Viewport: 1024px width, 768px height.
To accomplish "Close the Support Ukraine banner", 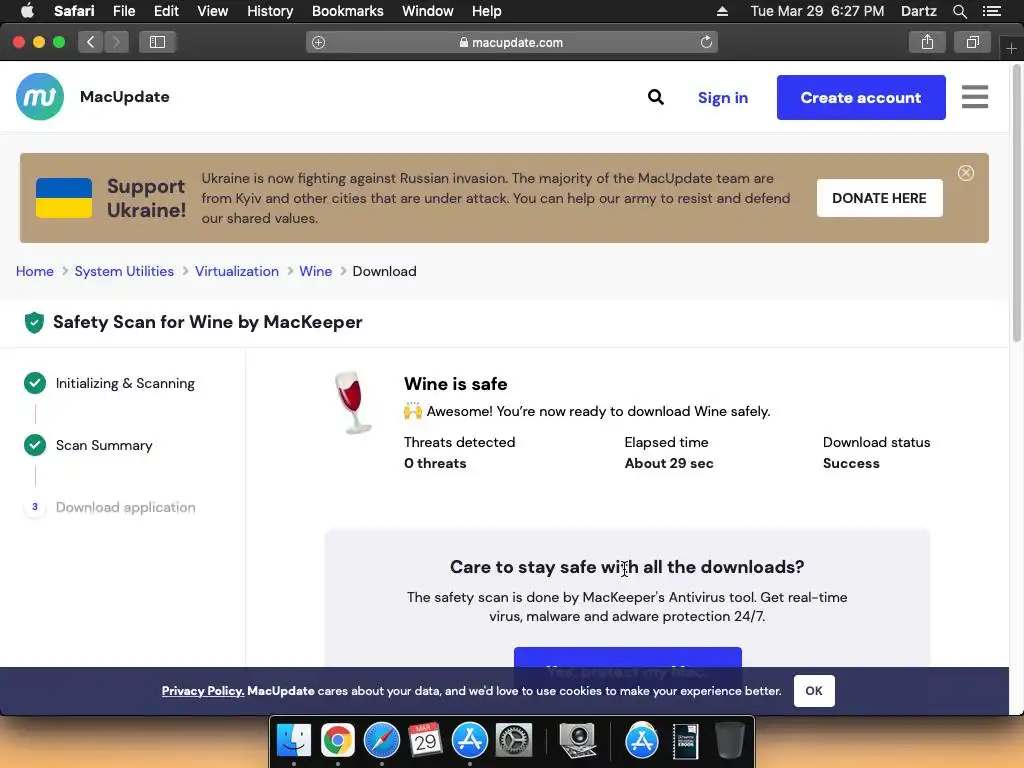I will 965,173.
